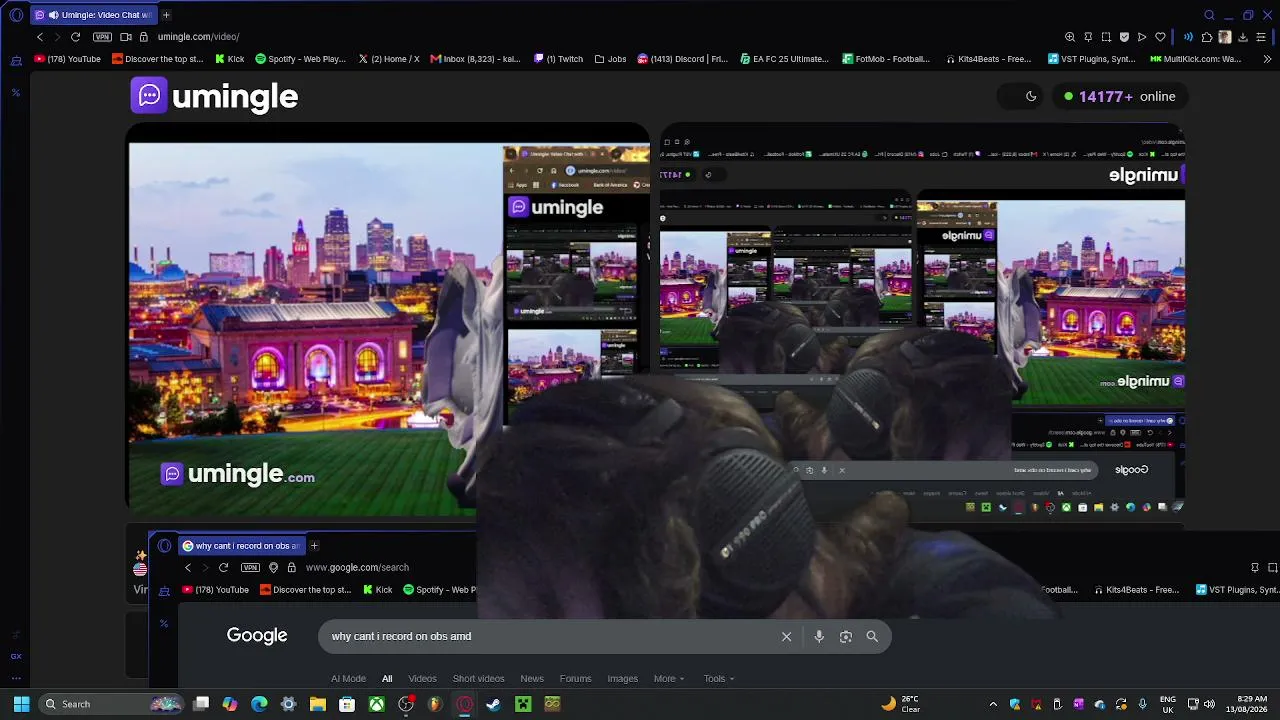This screenshot has height=720, width=1280.
Task: Click the umingle.com/video/ address field
Action: 198,37
